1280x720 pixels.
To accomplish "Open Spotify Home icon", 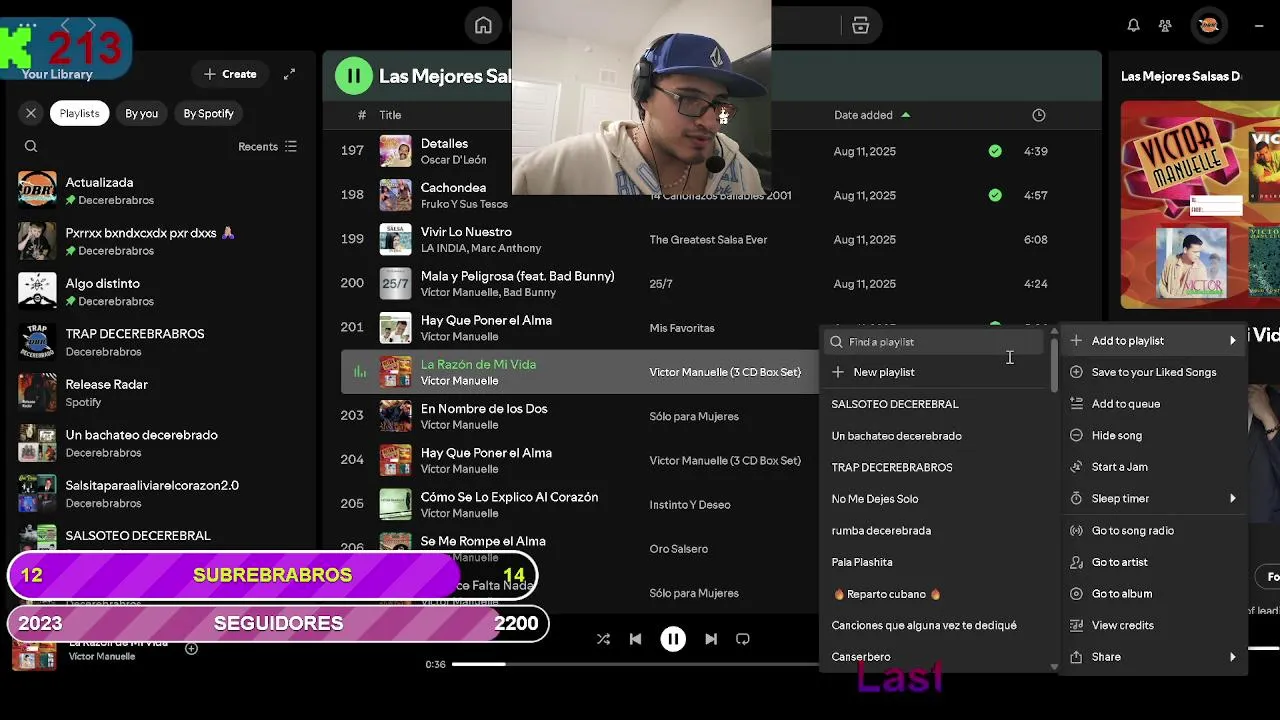I will click(483, 26).
